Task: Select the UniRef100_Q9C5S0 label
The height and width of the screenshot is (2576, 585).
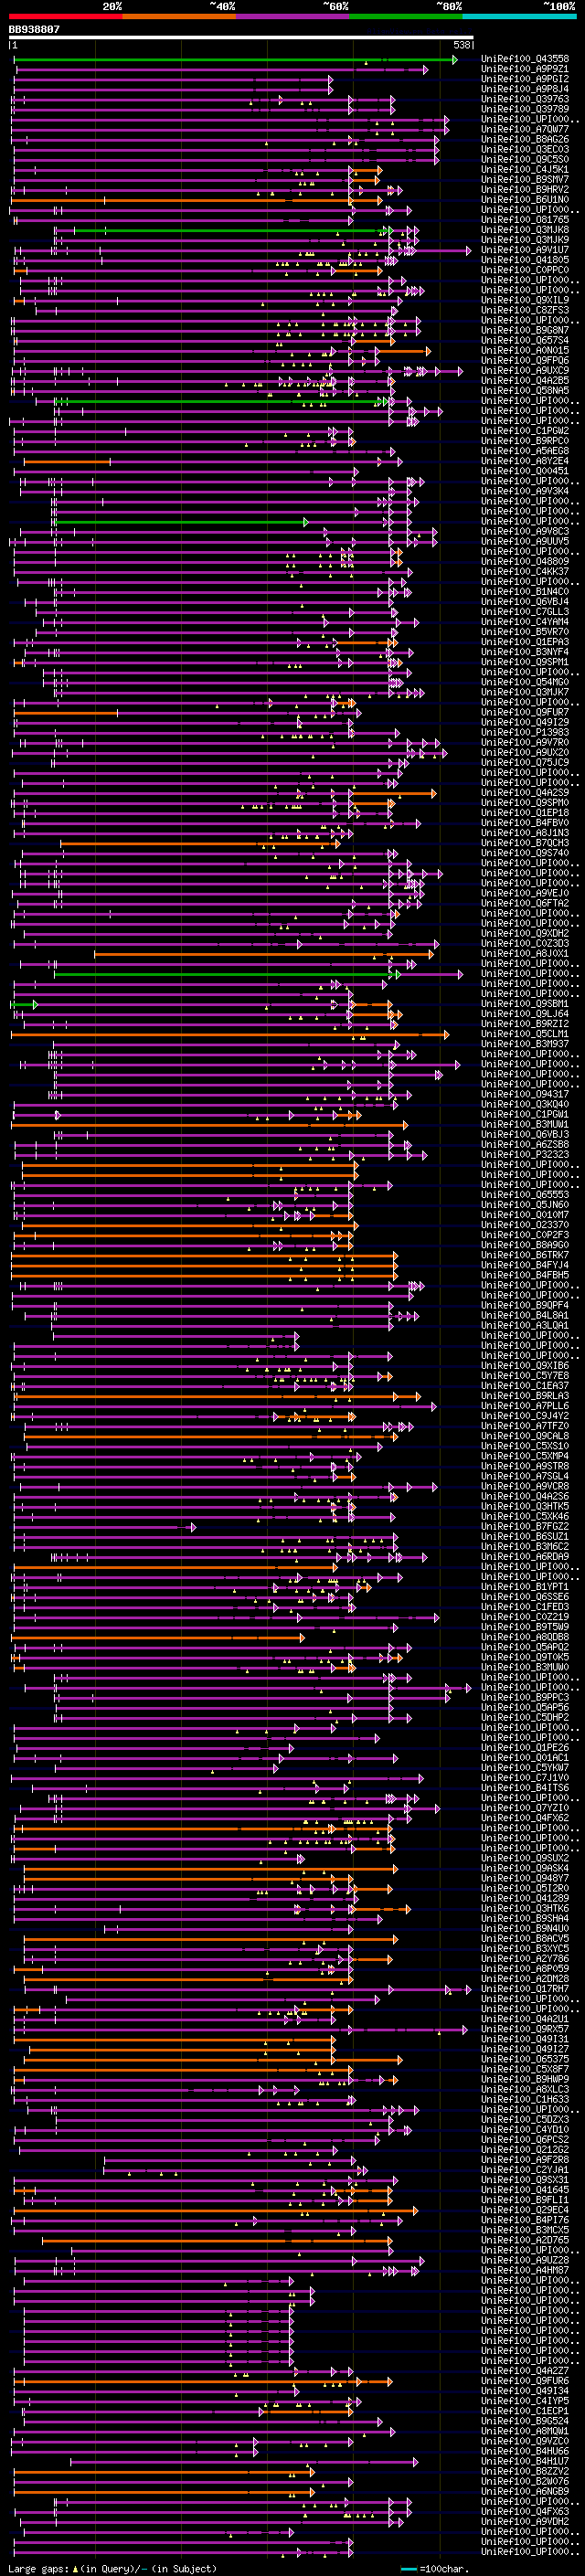Action: tap(525, 159)
